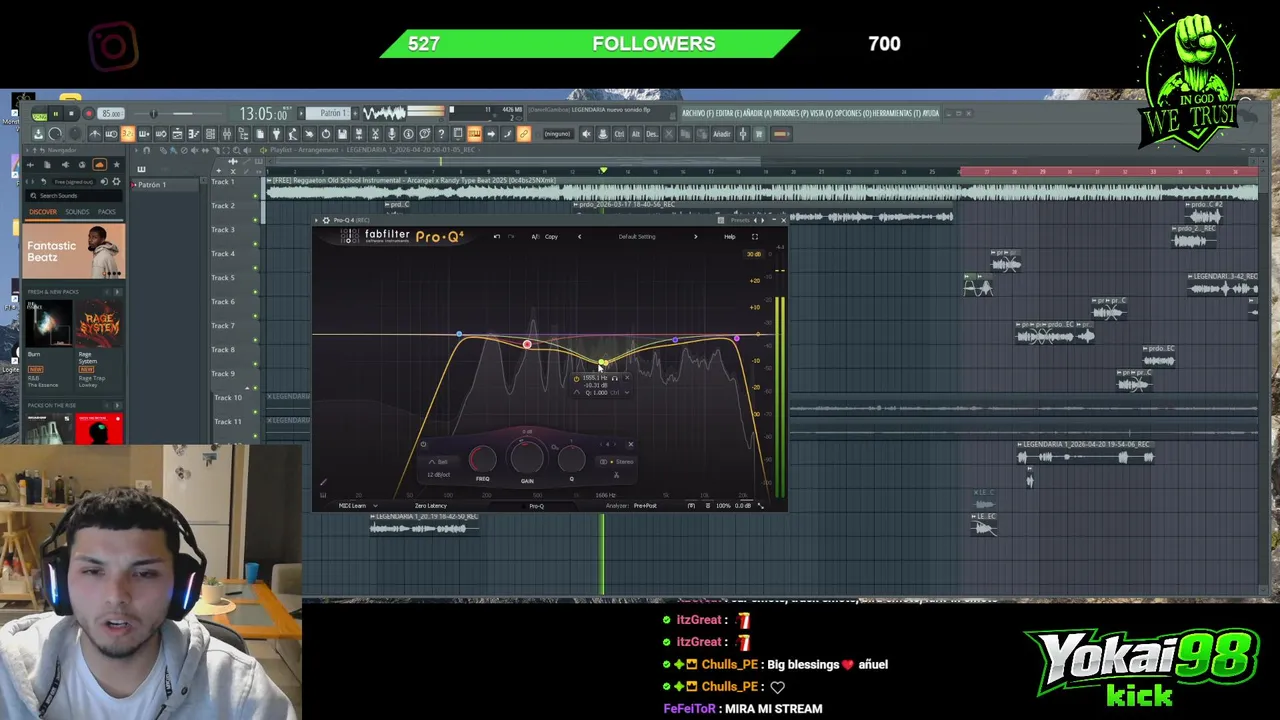This screenshot has height=720, width=1280.
Task: Switch to the SOUNDS tab
Action: (x=77, y=212)
